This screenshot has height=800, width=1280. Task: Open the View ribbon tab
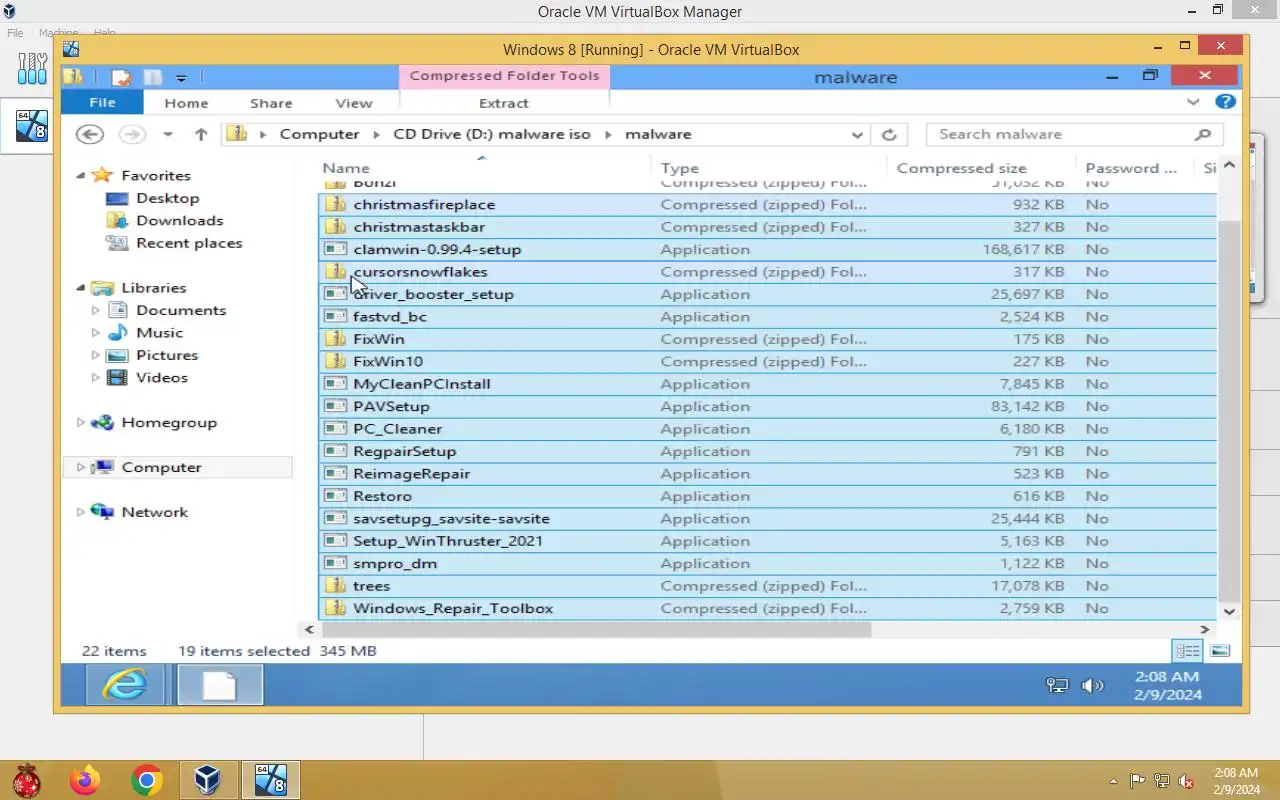[x=354, y=103]
